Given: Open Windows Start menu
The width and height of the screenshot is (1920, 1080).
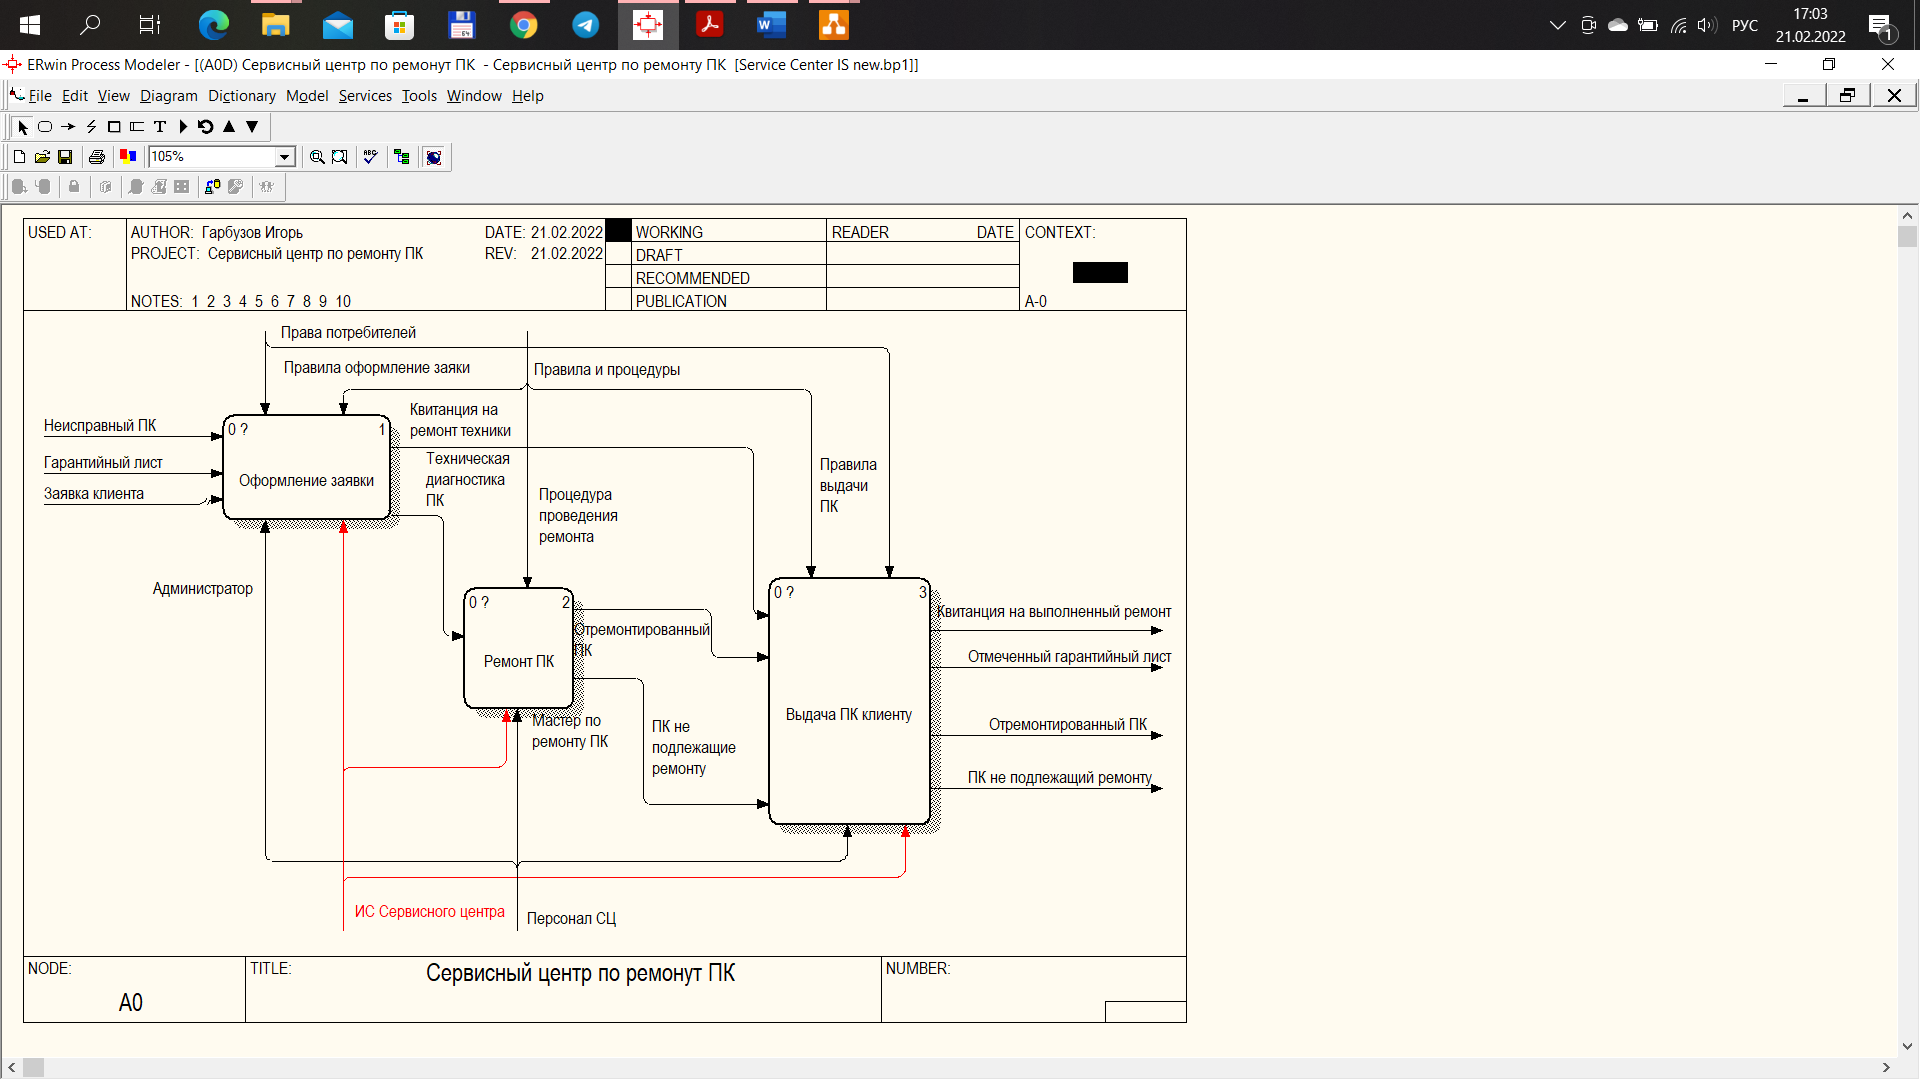Looking at the screenshot, I should [30, 25].
